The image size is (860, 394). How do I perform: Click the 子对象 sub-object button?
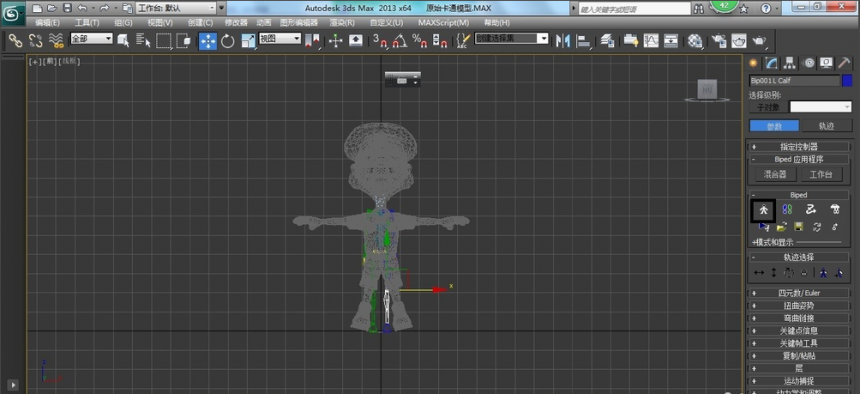coord(768,107)
